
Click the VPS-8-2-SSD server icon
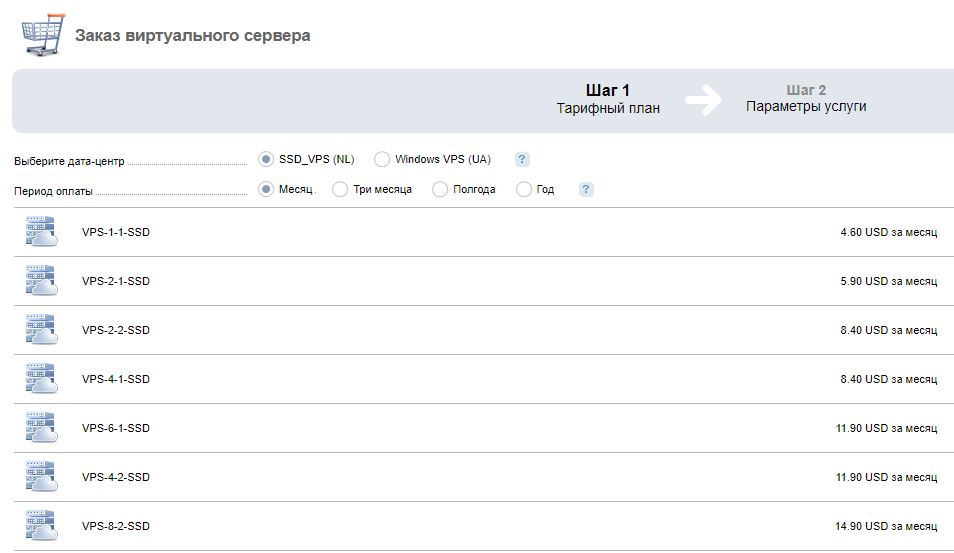41,525
